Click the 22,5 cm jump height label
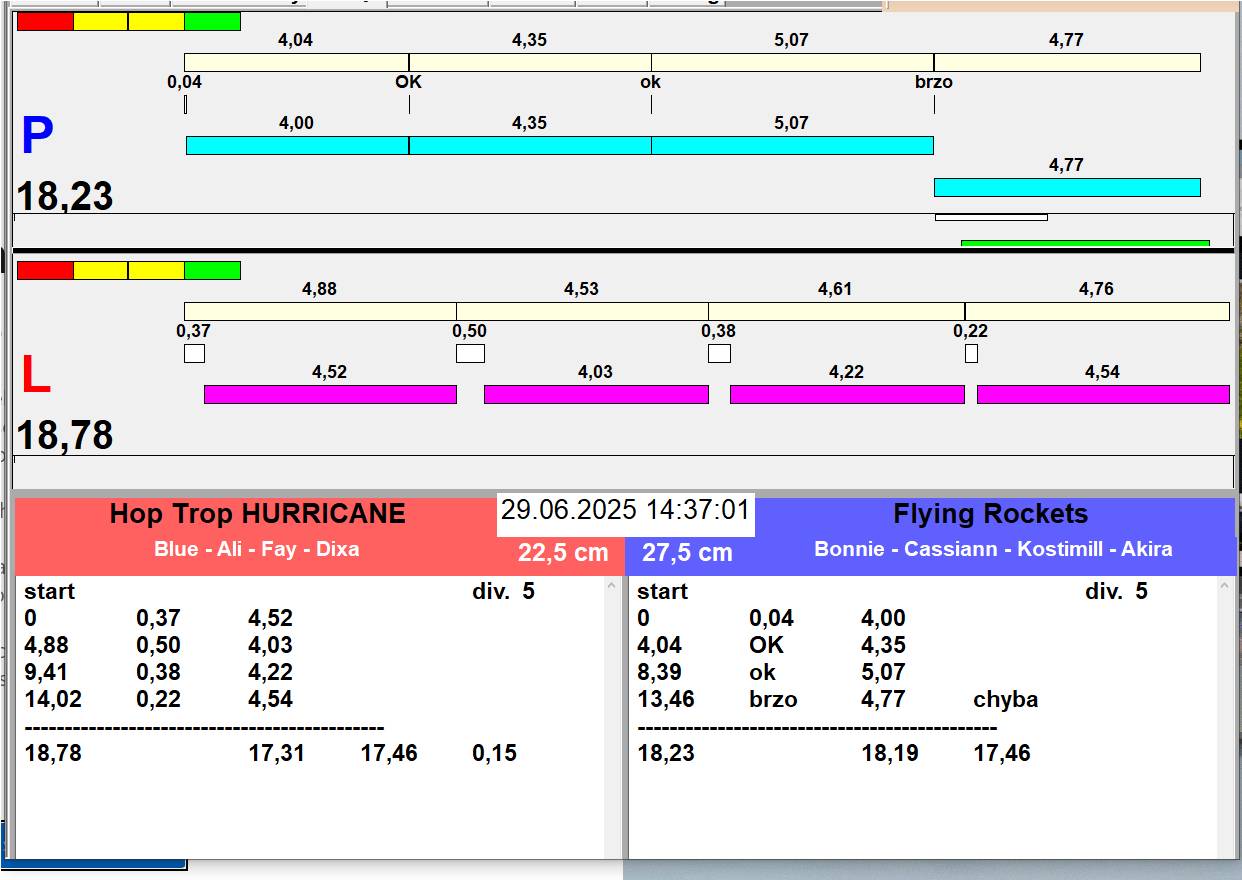The width and height of the screenshot is (1242, 880). [563, 553]
